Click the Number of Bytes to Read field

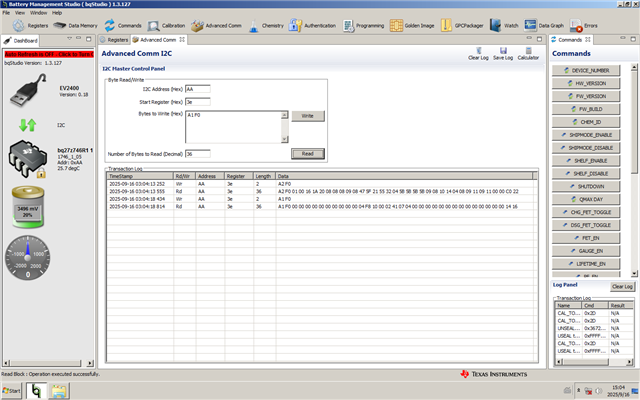[198, 154]
